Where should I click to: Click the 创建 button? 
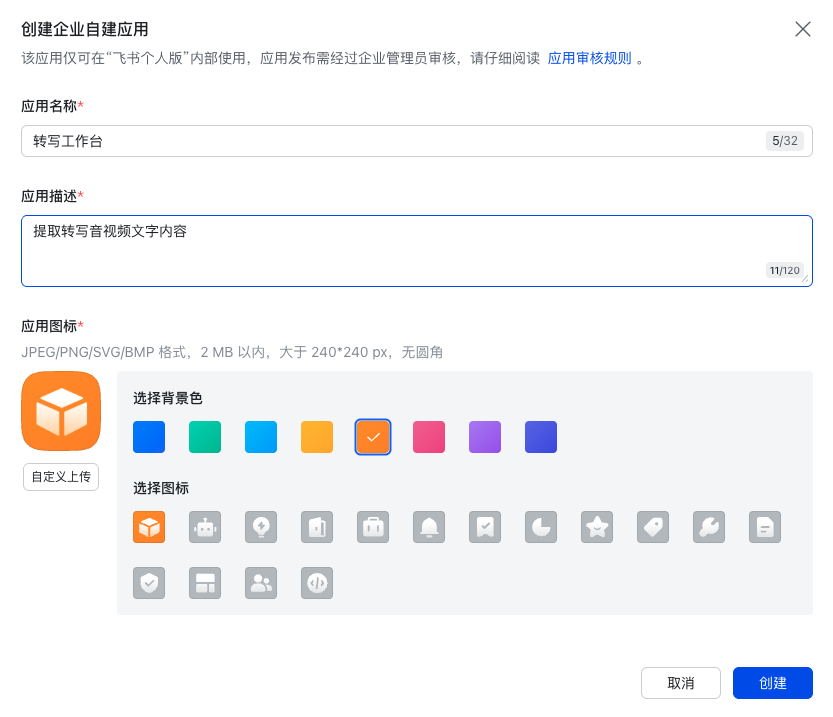point(773,683)
